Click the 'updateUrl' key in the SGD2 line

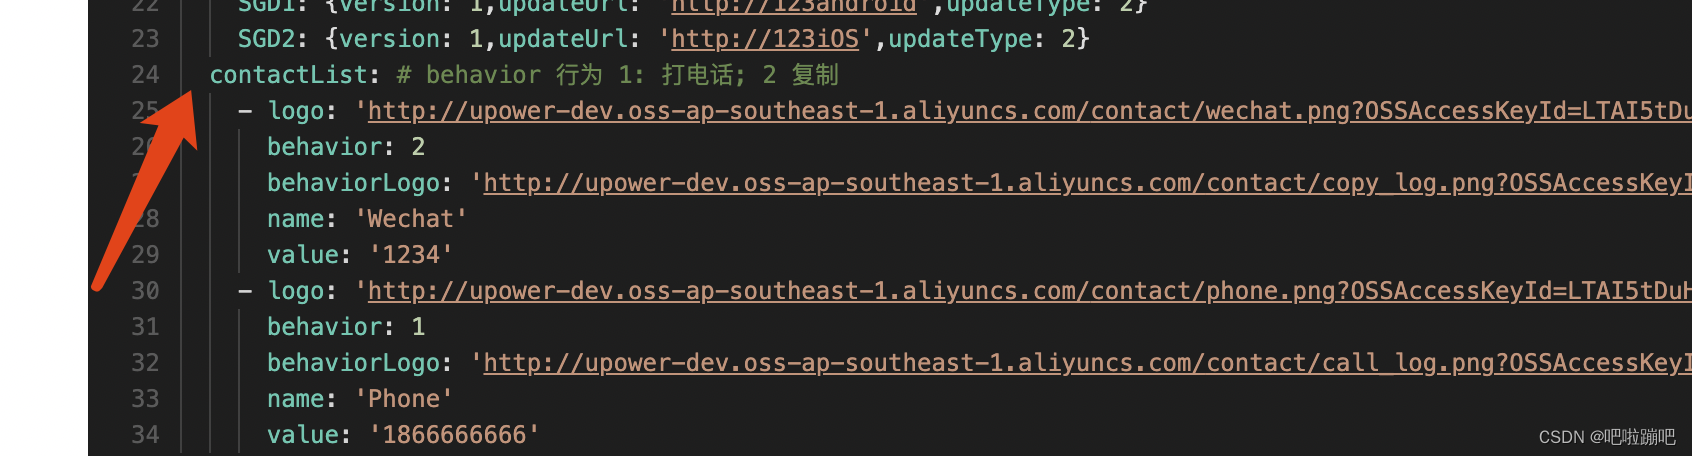tap(563, 39)
